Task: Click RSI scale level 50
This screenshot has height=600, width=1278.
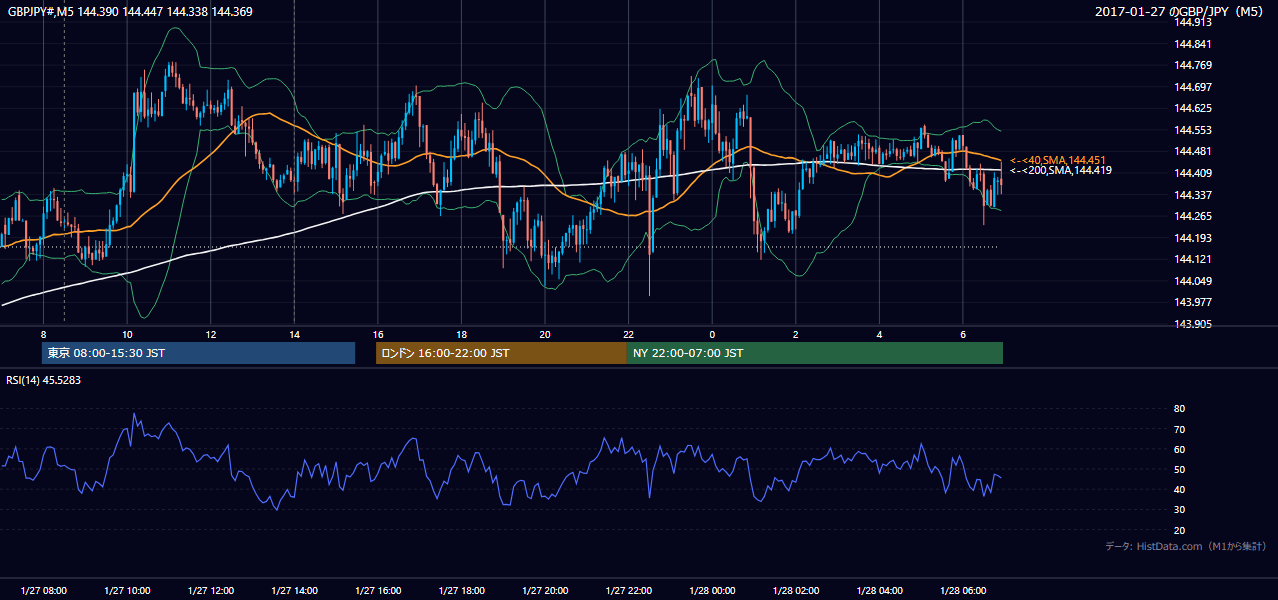Action: click(1179, 469)
